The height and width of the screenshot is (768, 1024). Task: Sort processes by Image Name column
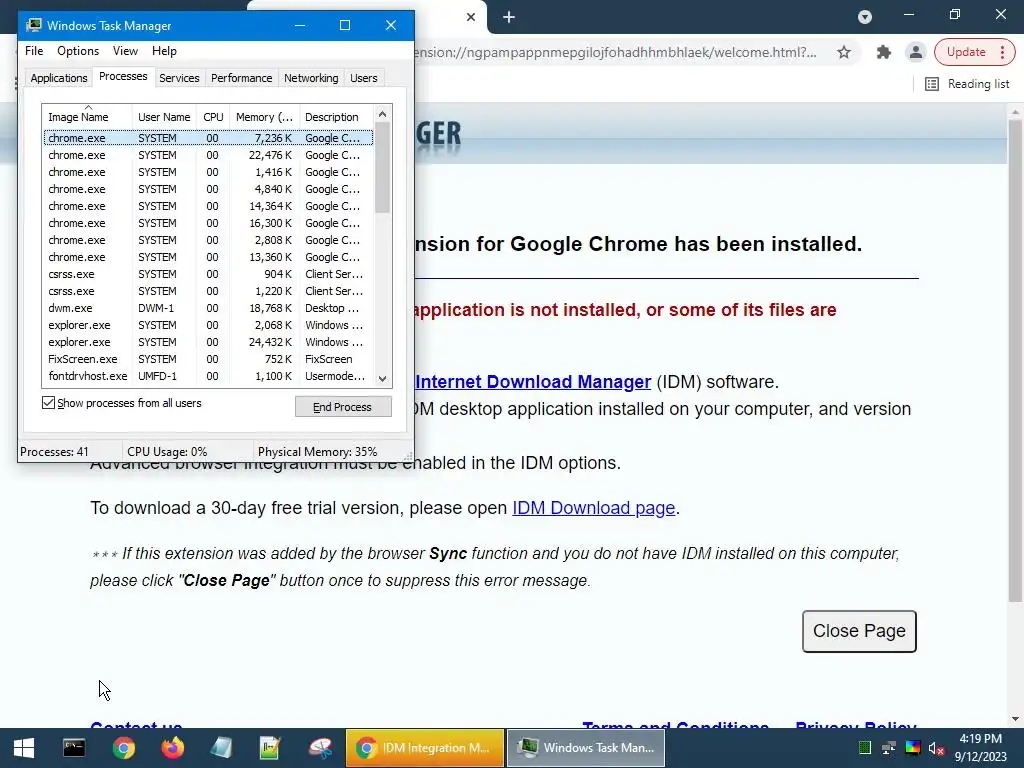87,117
